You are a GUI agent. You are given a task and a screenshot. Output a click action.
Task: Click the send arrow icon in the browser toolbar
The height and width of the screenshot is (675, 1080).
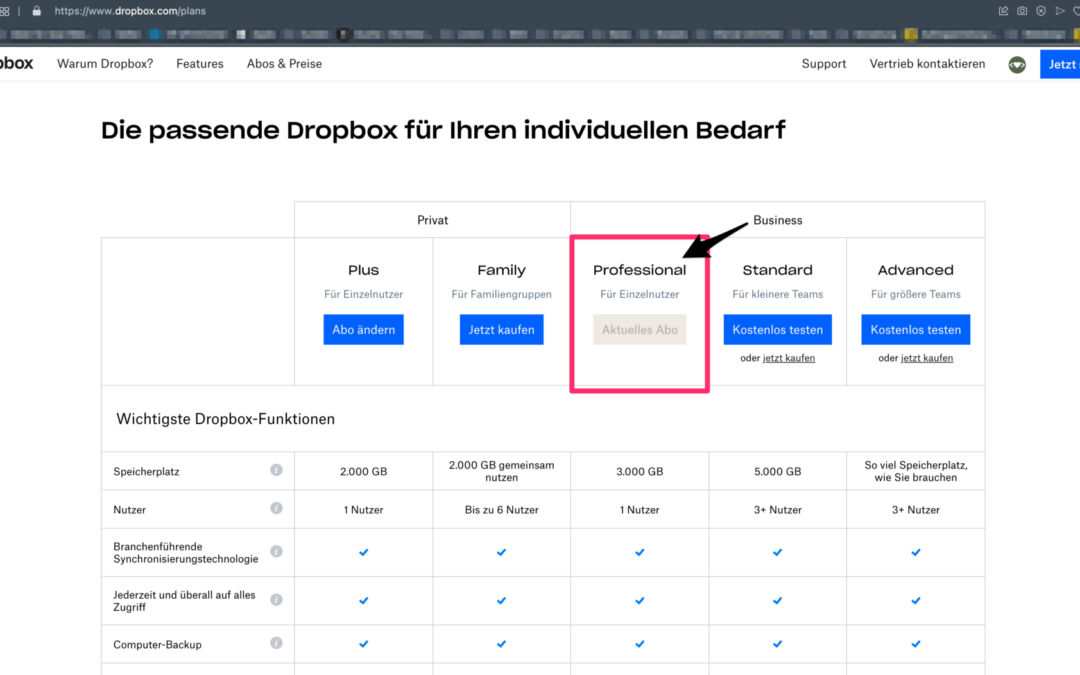(1060, 11)
